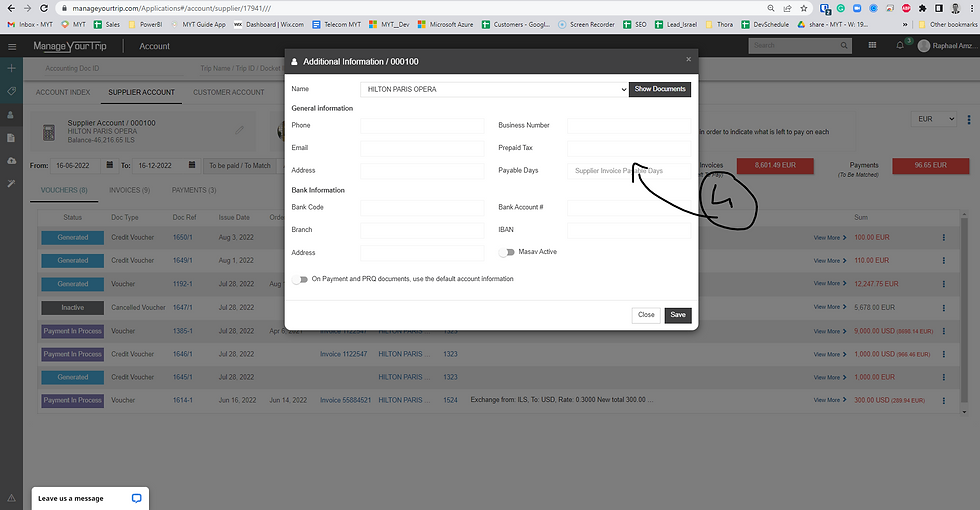Switch to CUSTOMER ACCOUNT tab
This screenshot has height=510, width=980.
click(229, 92)
